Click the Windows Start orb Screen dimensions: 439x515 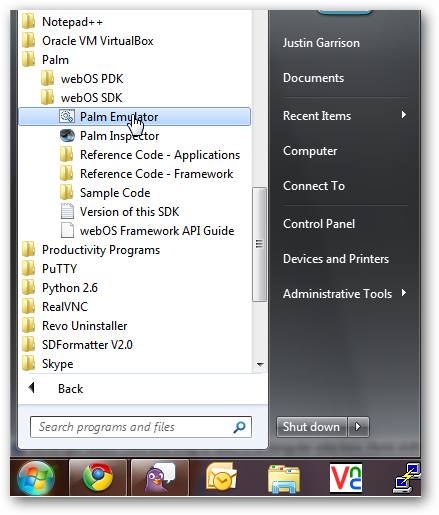(36, 478)
